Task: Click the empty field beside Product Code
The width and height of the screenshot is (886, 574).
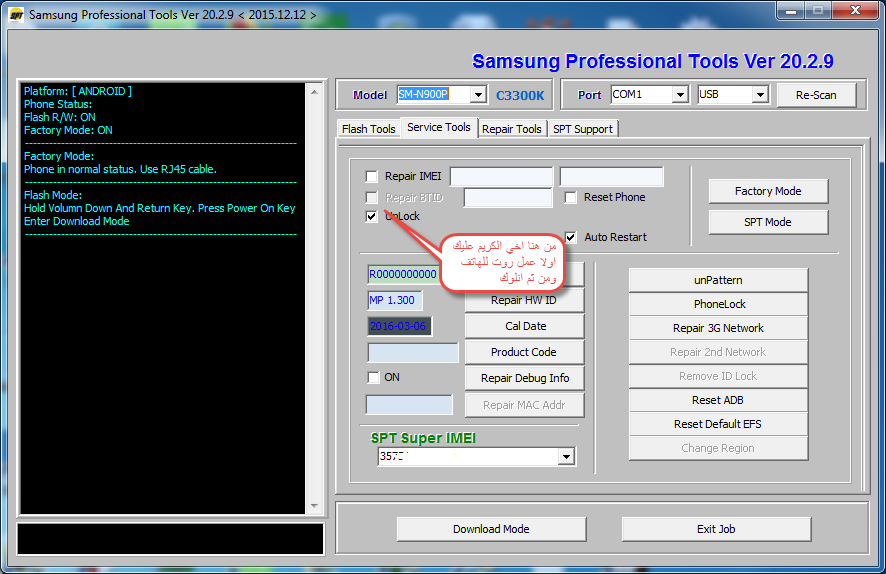Action: [412, 353]
